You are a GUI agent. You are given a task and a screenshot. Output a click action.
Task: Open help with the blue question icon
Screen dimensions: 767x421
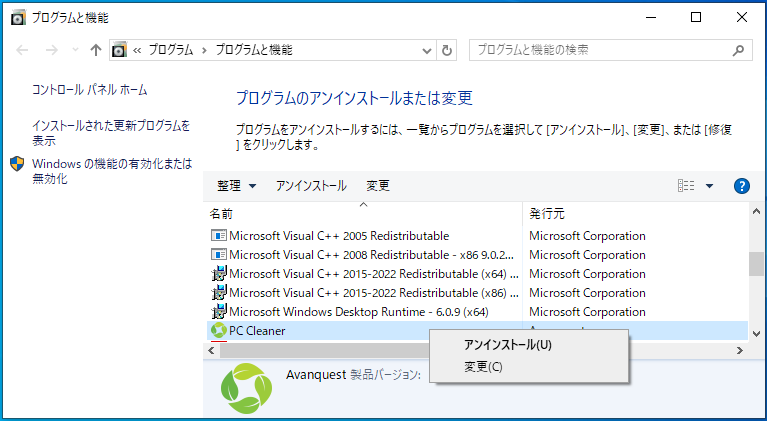pos(741,186)
